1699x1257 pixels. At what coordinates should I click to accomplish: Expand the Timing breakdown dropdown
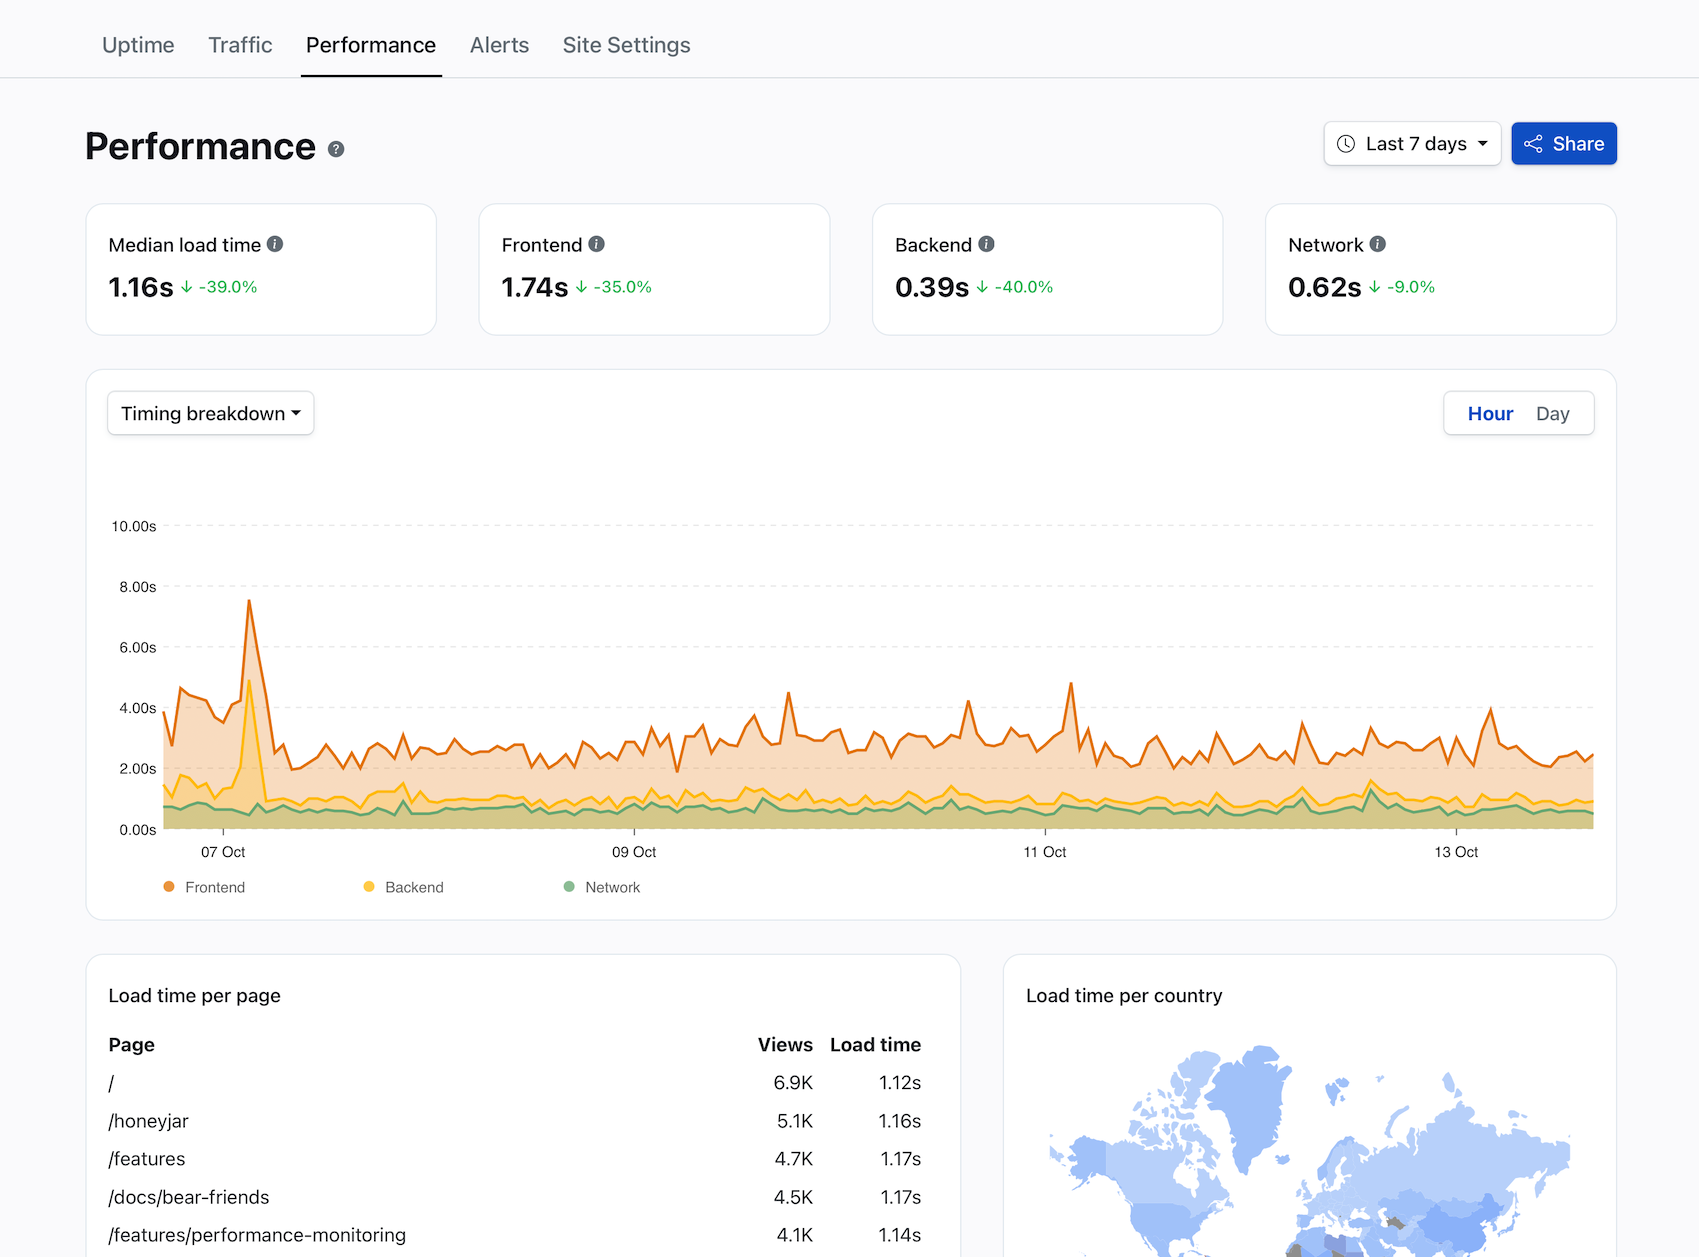pos(211,414)
